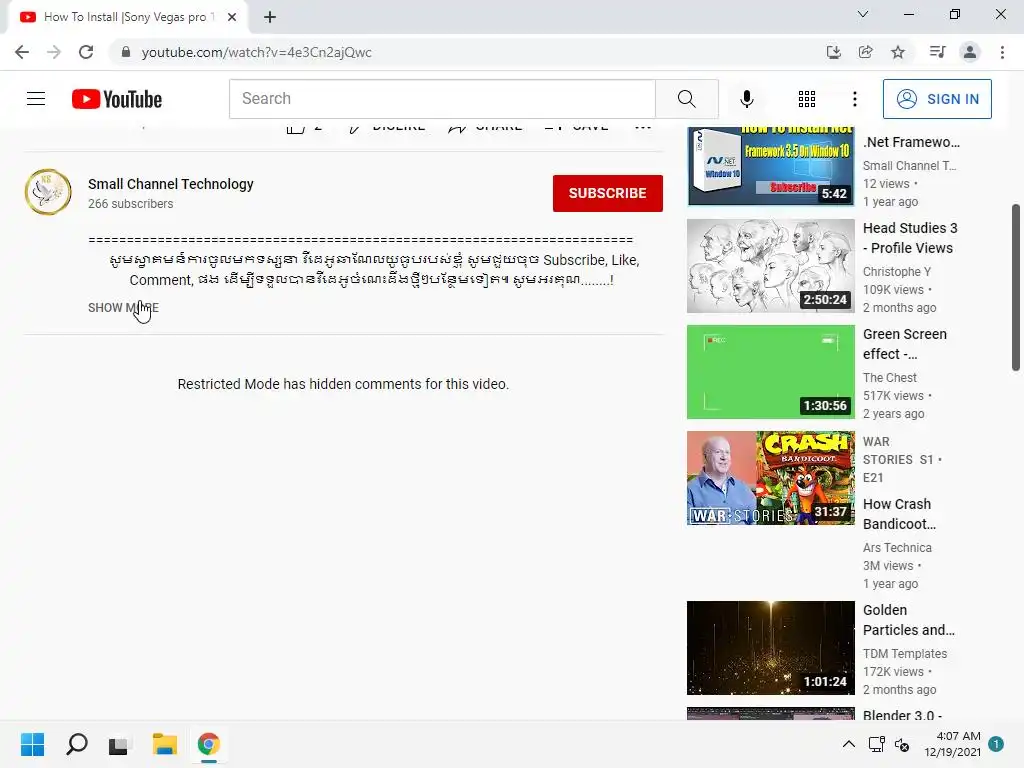
Task: Select the How To Install Sony Vegas tab
Action: click(128, 17)
